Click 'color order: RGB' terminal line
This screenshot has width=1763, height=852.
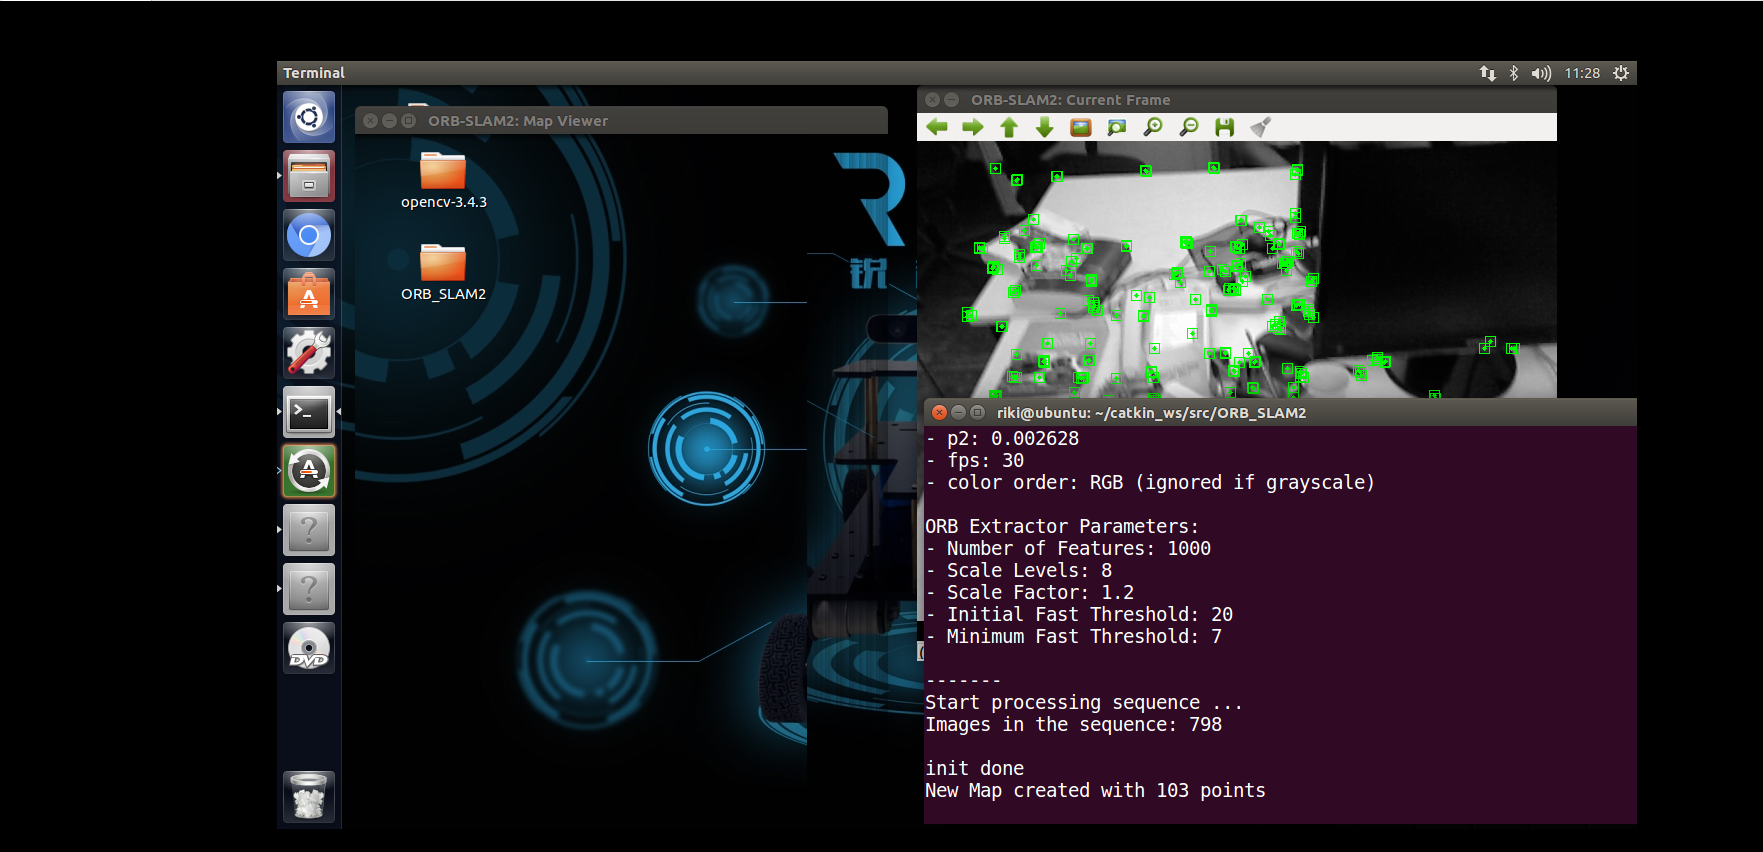click(x=1150, y=482)
